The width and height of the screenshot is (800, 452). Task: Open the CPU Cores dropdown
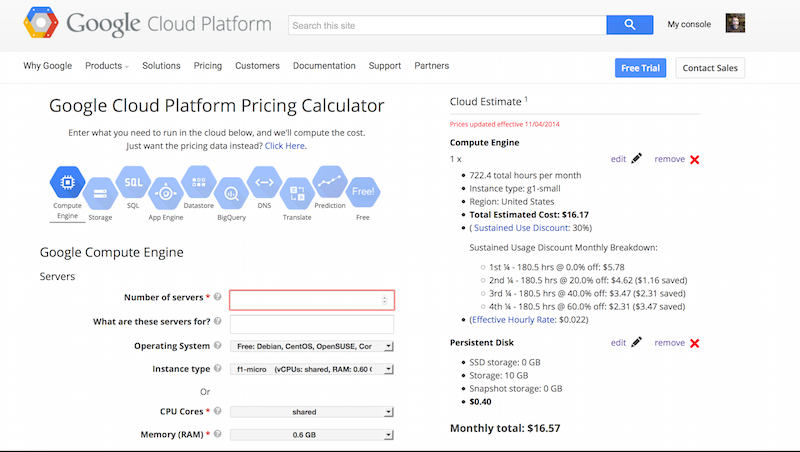click(312, 412)
